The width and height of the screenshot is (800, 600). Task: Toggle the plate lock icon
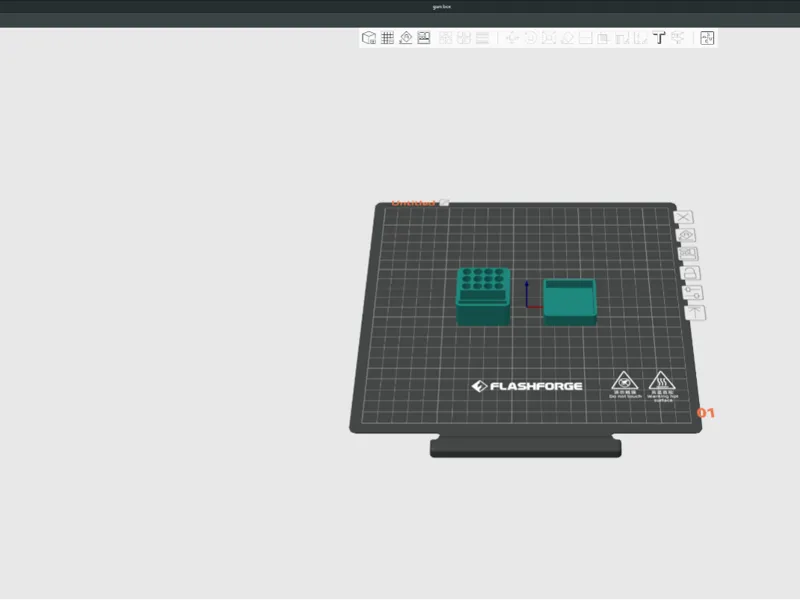coord(690,273)
